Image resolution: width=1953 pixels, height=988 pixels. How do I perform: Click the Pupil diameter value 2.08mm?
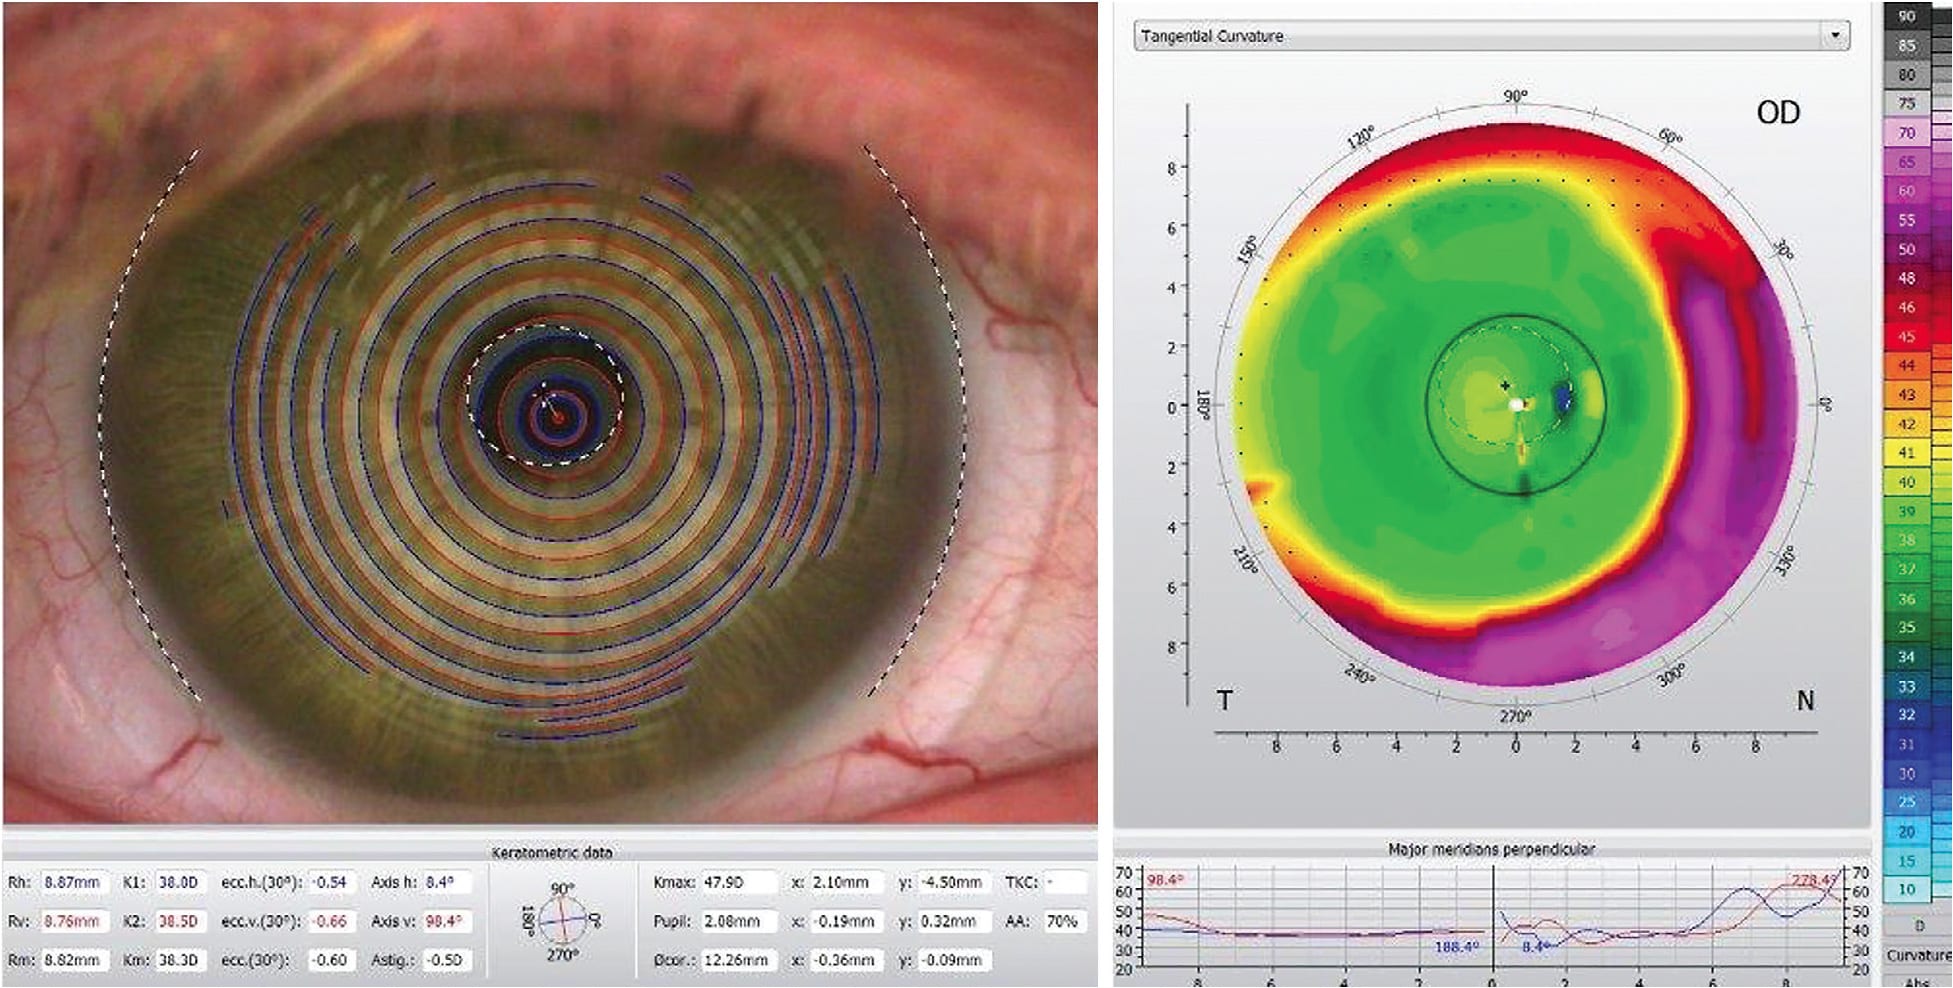[738, 921]
